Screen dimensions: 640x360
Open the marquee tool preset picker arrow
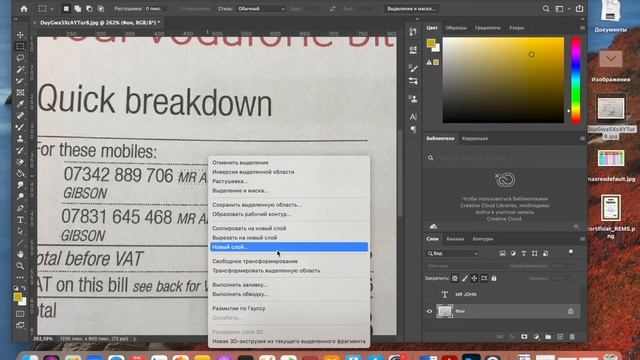pos(52,9)
